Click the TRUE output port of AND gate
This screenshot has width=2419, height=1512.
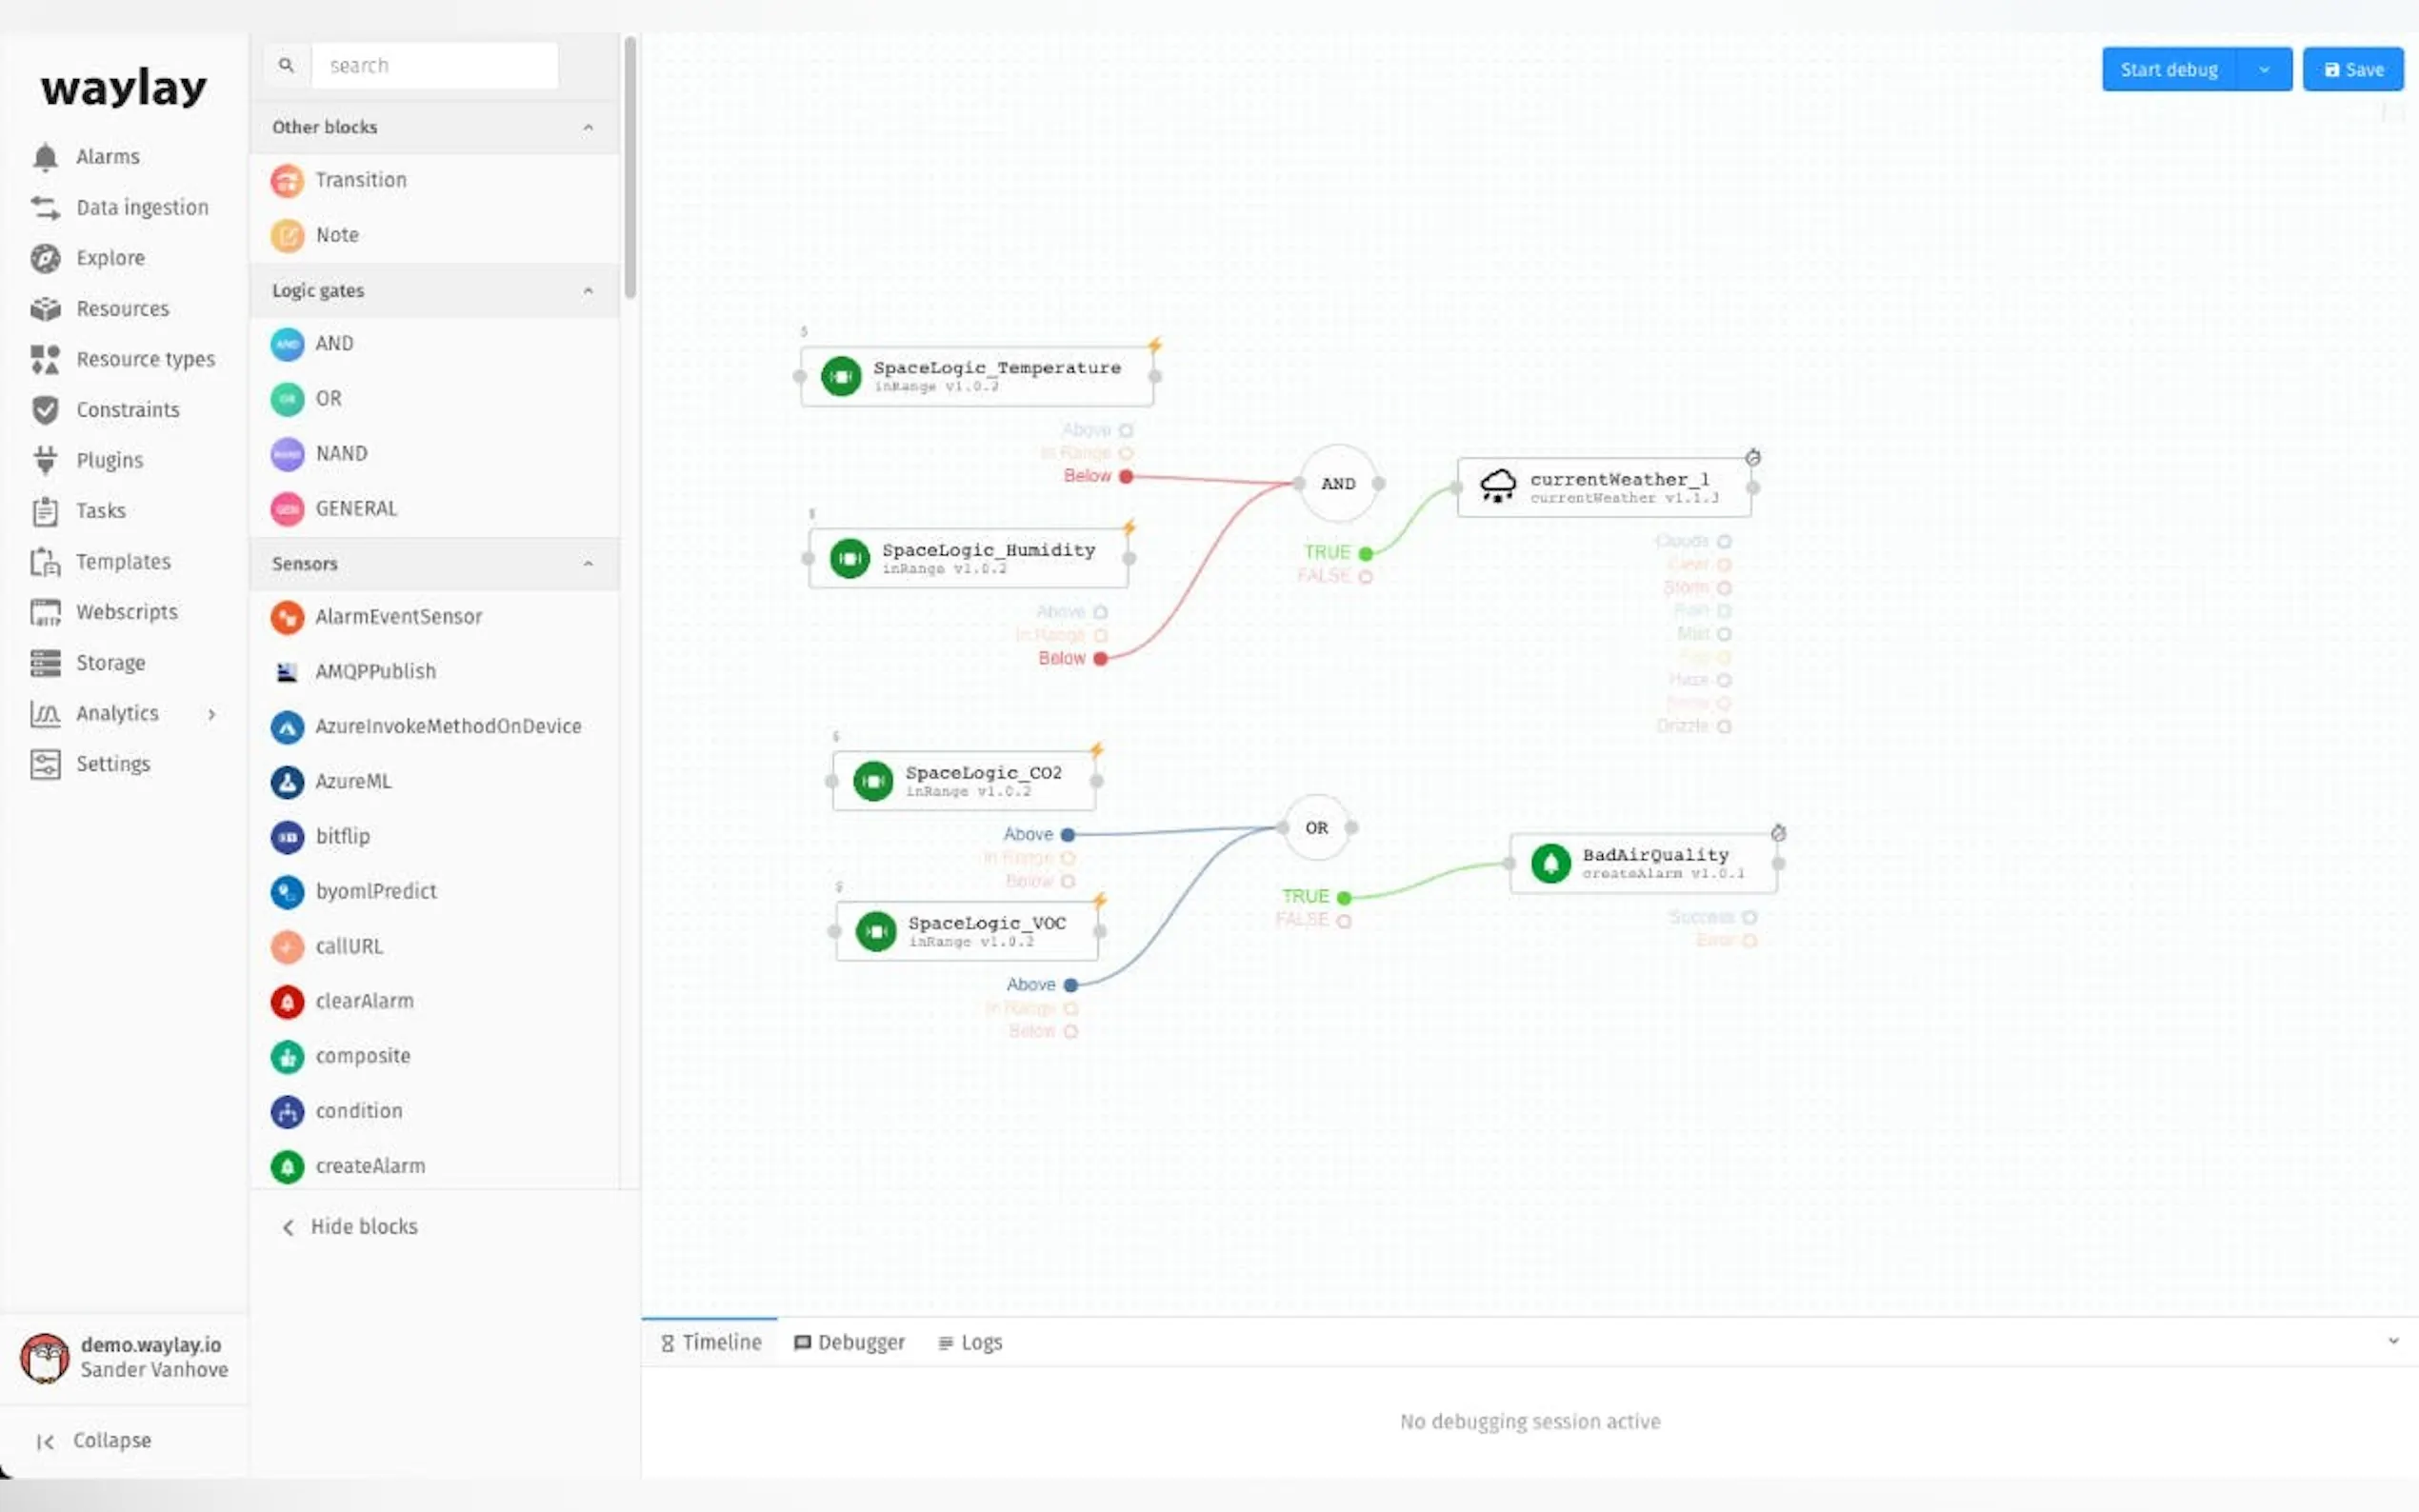click(x=1365, y=553)
